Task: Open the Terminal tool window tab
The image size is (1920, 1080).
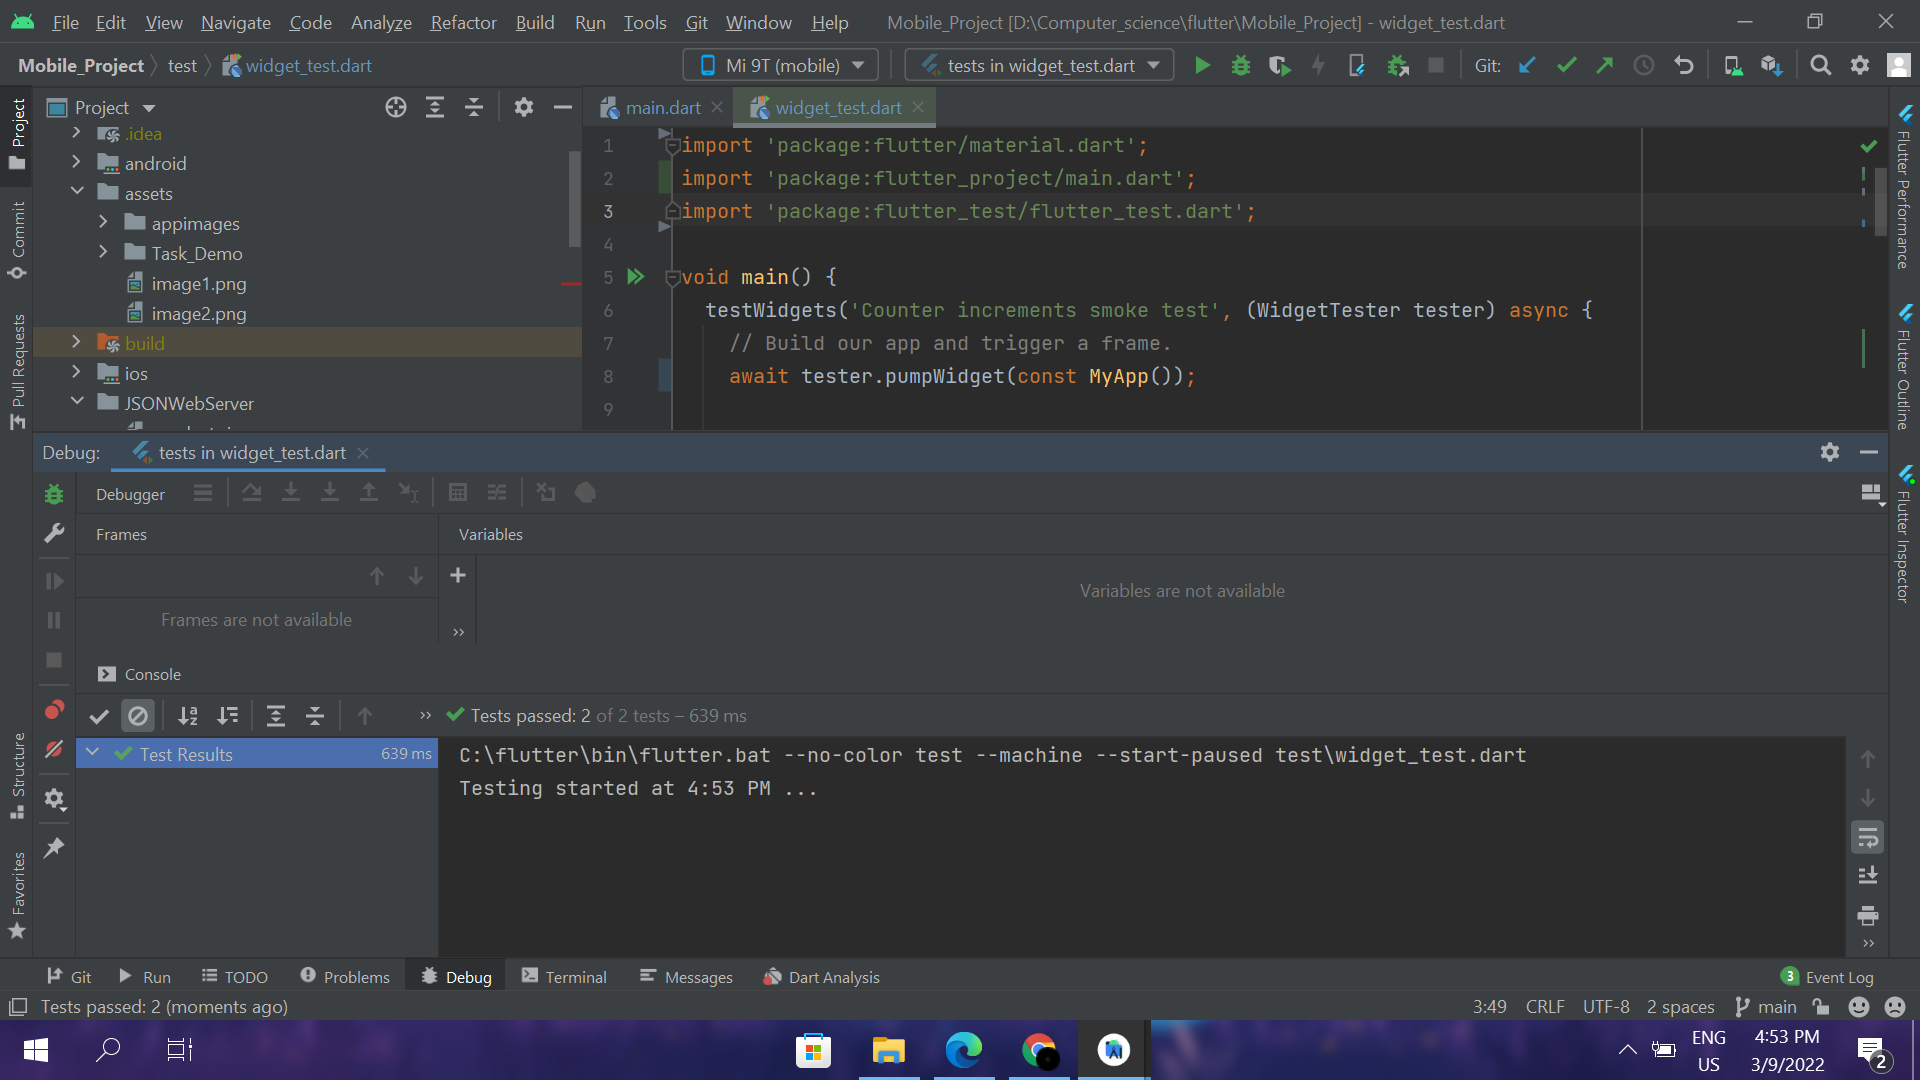Action: [564, 977]
